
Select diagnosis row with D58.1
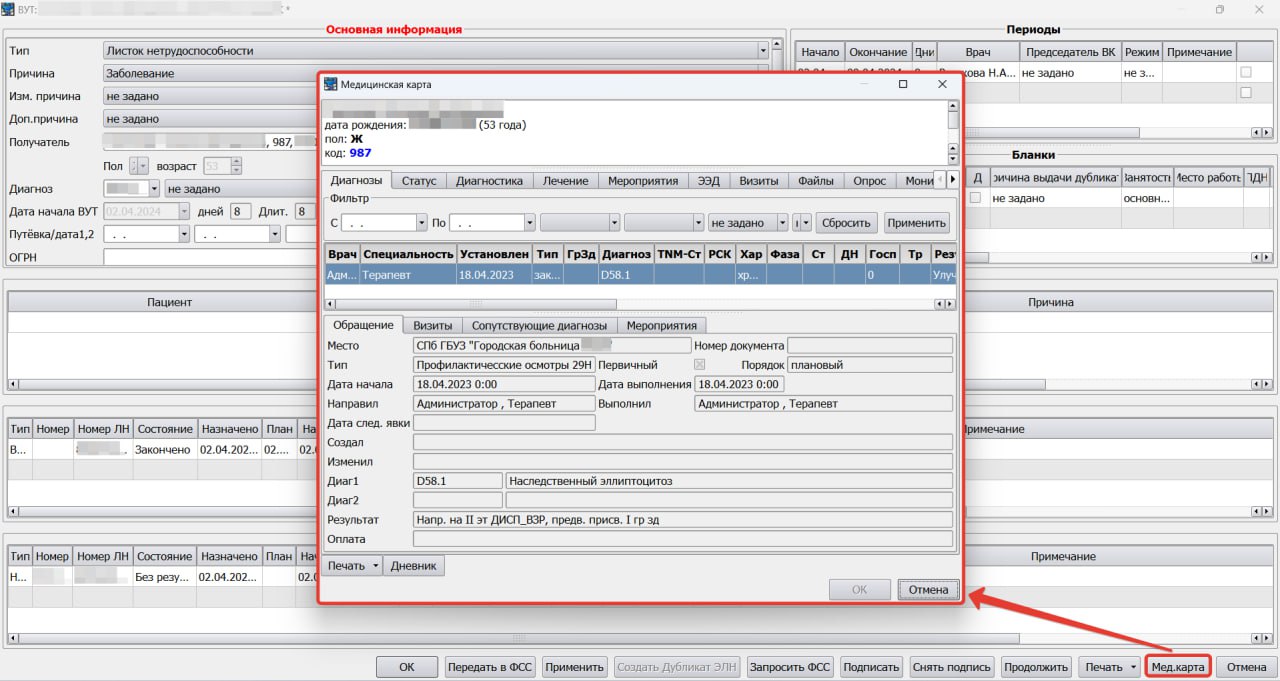point(640,274)
